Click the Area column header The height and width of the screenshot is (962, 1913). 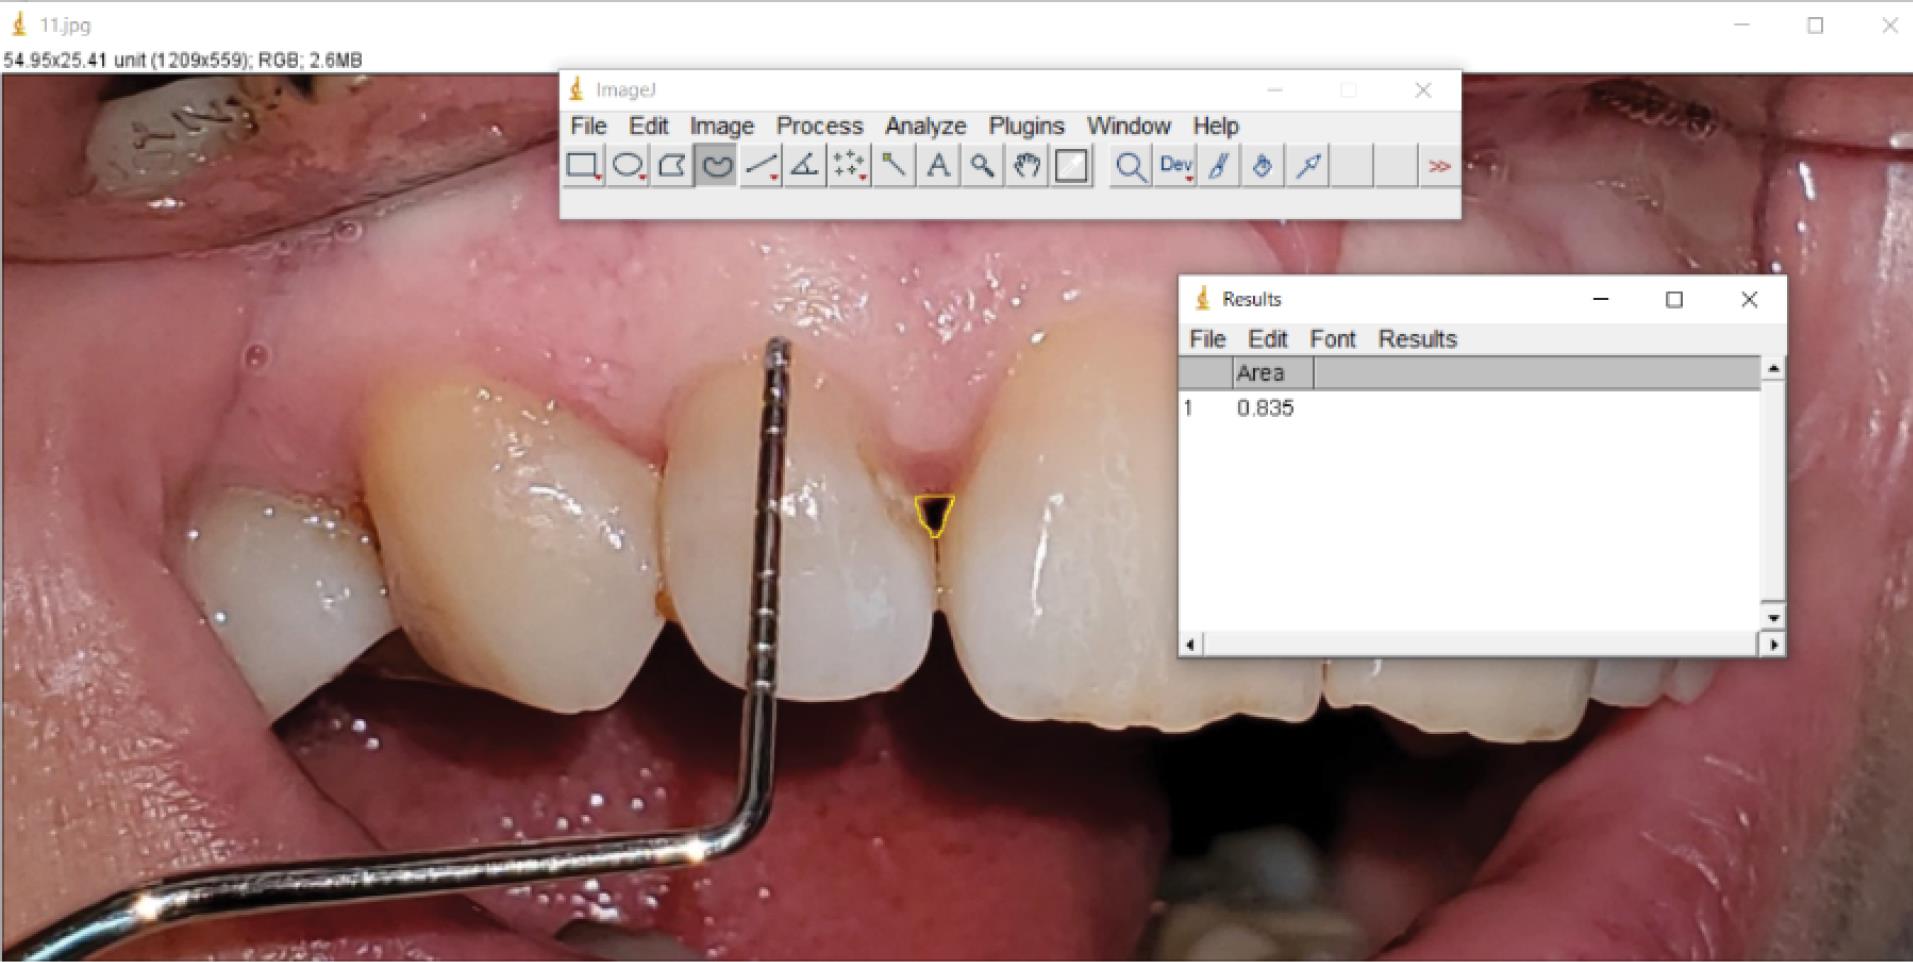pos(1260,373)
